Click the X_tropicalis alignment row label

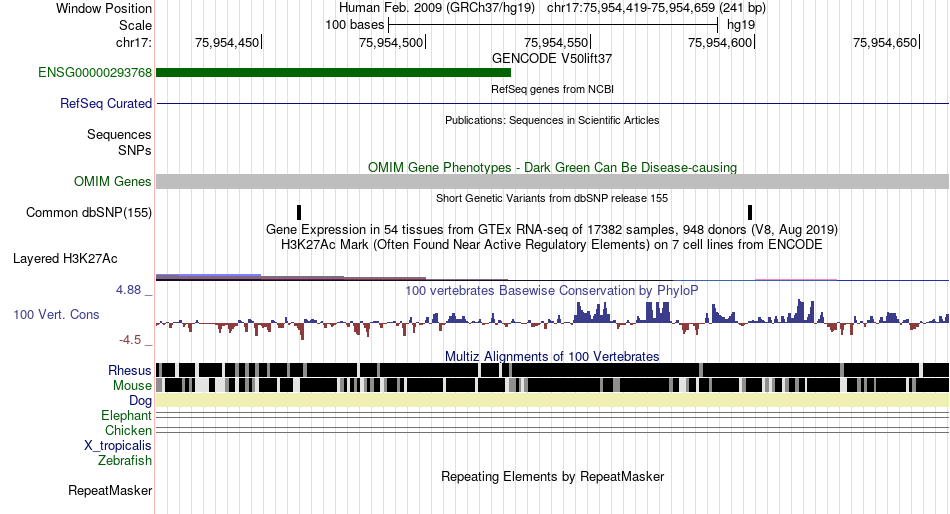(x=118, y=446)
